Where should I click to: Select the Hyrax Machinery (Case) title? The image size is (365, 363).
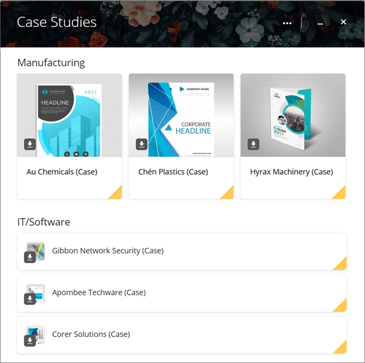[292, 172]
